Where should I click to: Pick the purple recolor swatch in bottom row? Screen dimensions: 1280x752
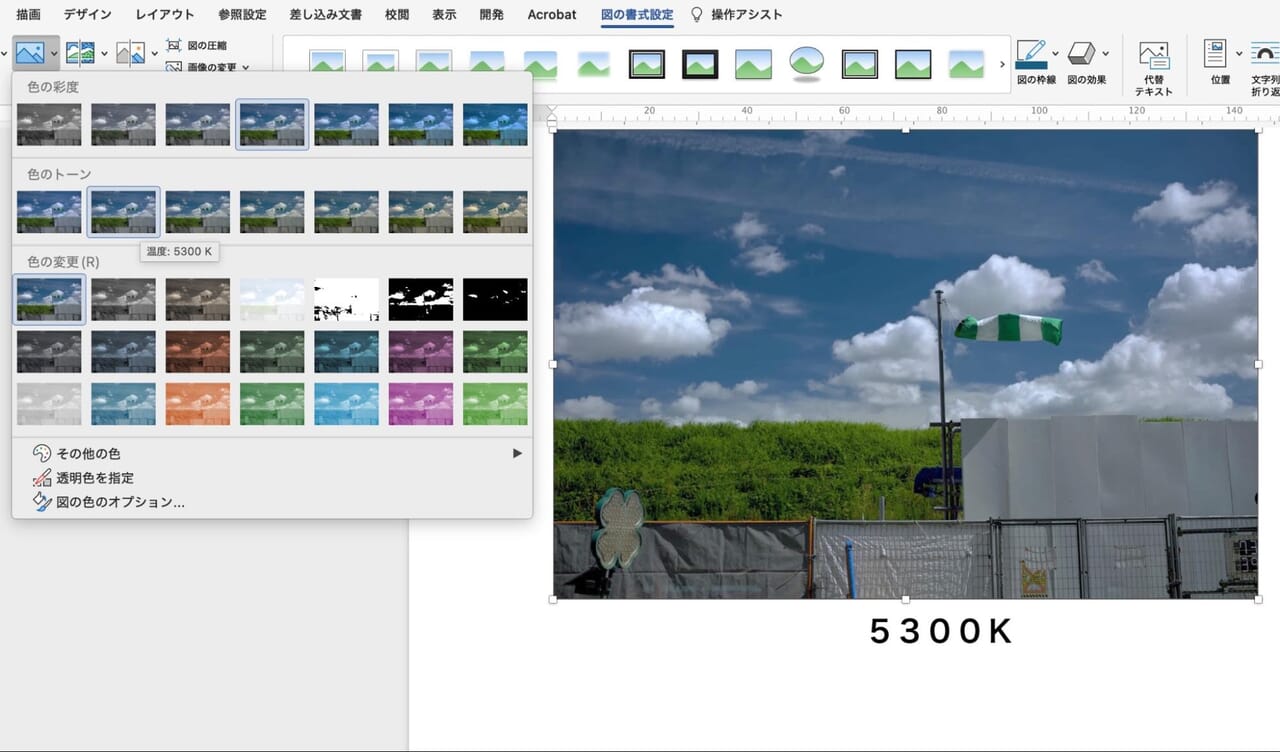(x=420, y=404)
